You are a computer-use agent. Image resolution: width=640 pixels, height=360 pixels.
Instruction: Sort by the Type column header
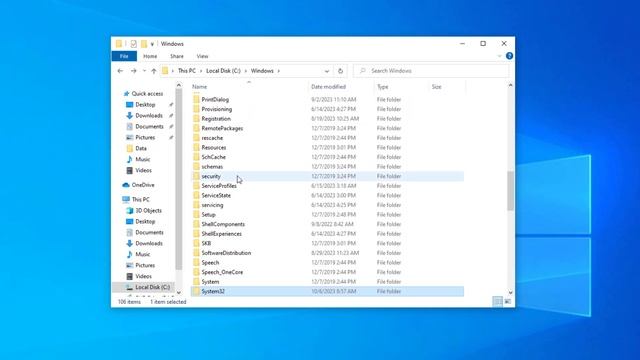pyautogui.click(x=383, y=87)
